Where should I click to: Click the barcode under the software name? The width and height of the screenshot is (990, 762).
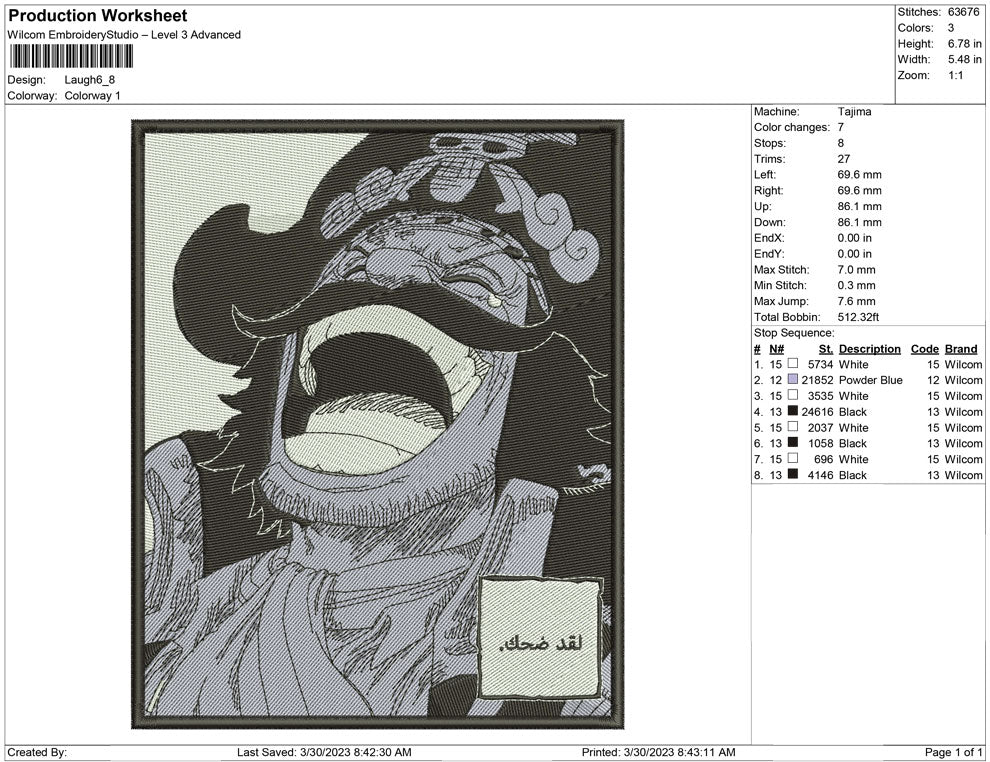(x=71, y=56)
